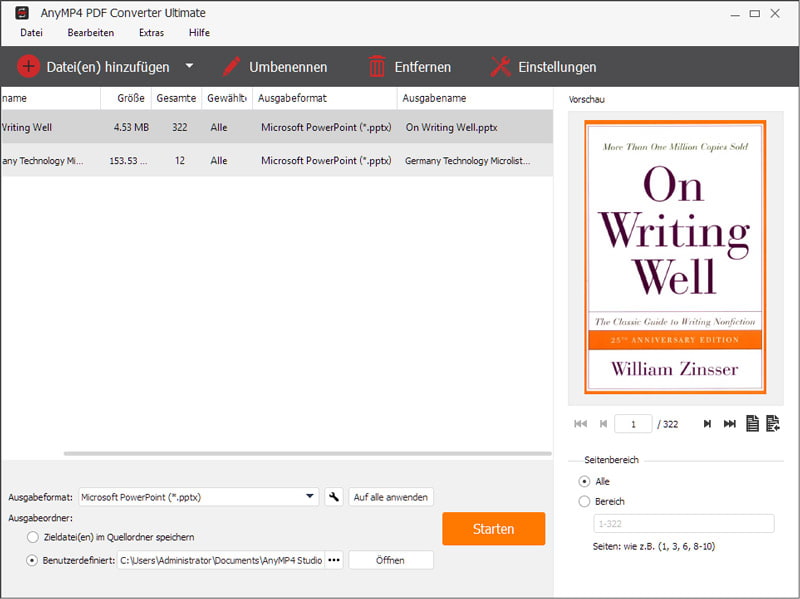Open the Hilfe menu
This screenshot has width=800, height=599.
[x=199, y=33]
